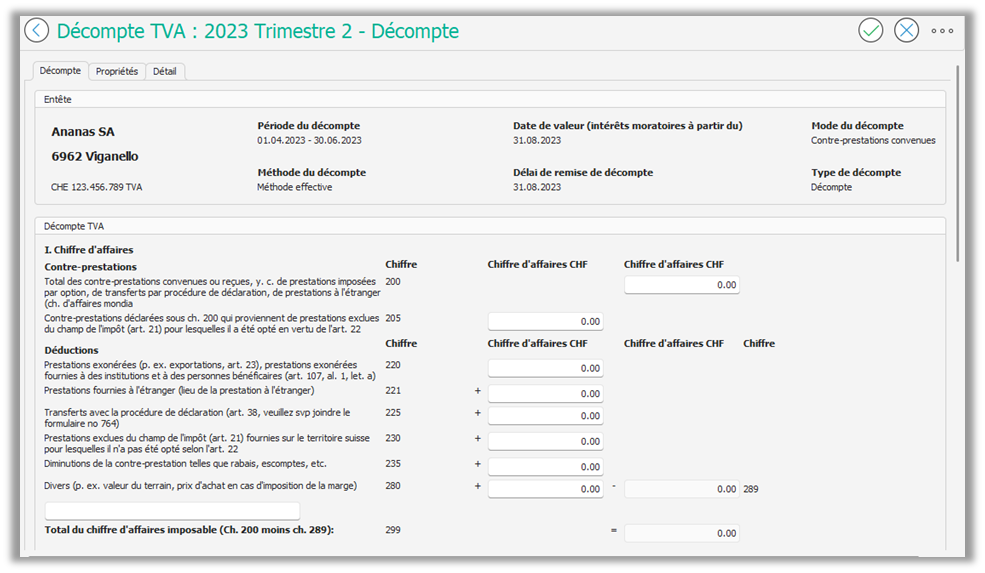The image size is (985, 573).
Task: Click the window title Décompte TVA : 2023 Trimestre 2
Action: [258, 31]
